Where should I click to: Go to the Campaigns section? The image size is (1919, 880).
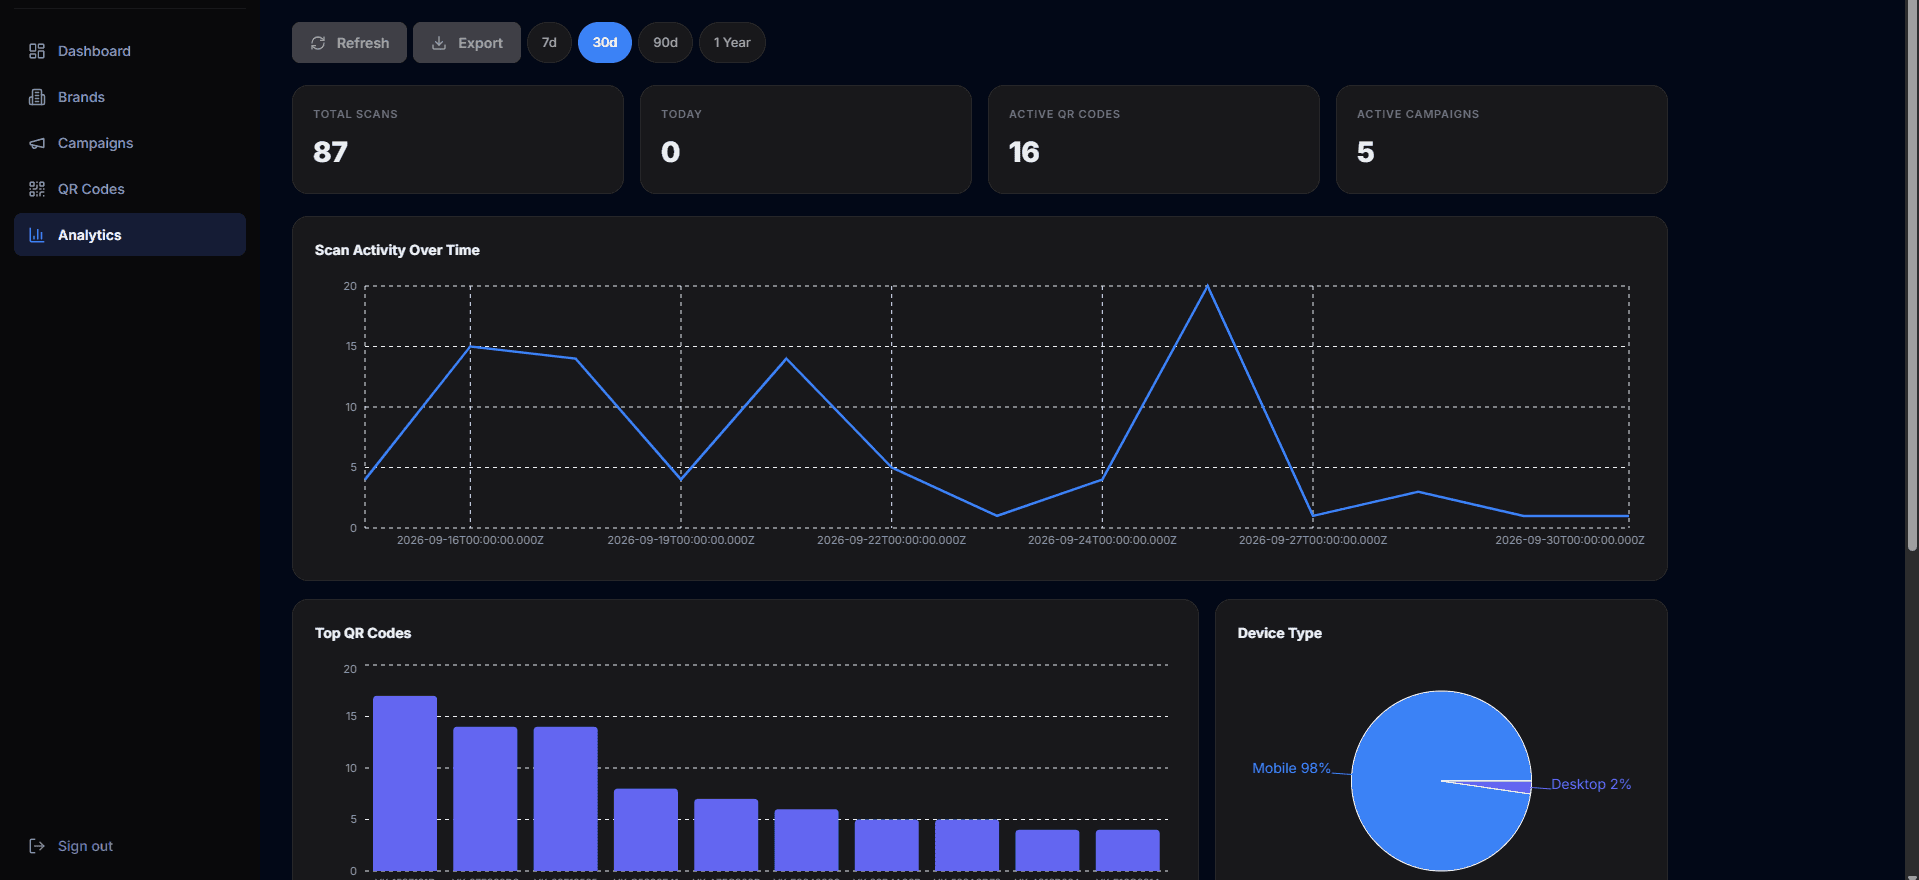(x=130, y=143)
